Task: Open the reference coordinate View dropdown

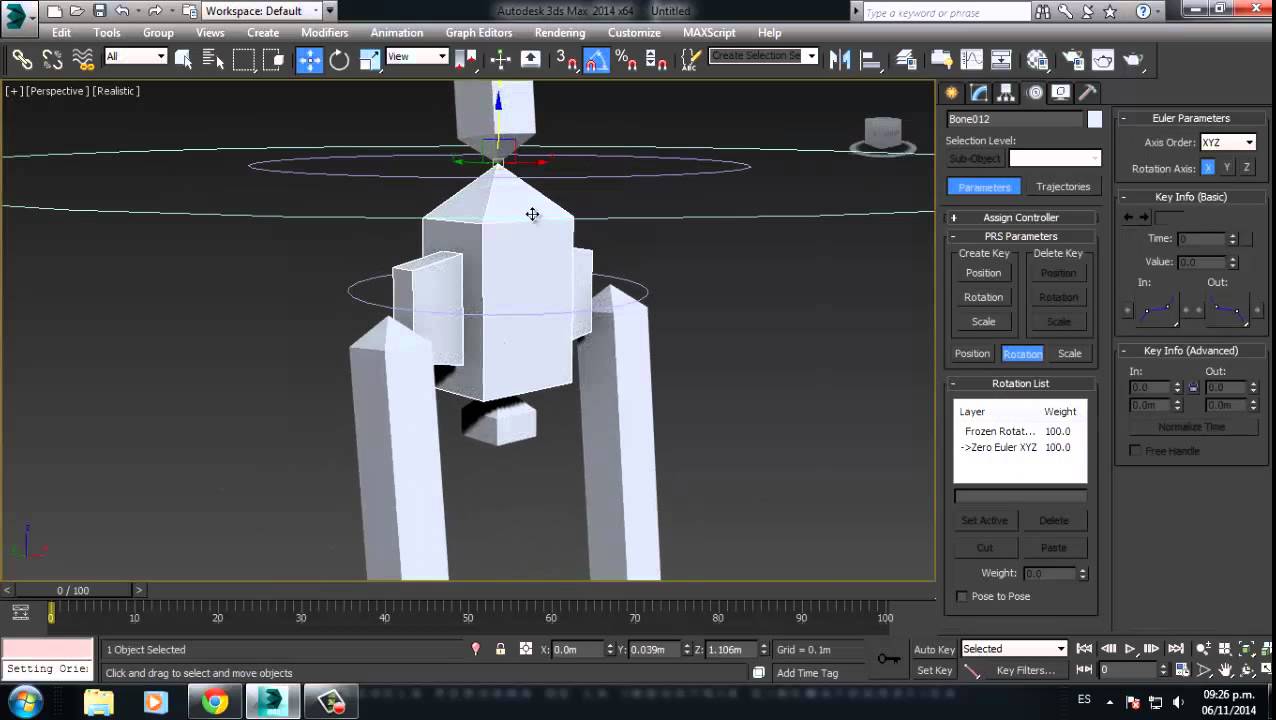Action: (416, 57)
